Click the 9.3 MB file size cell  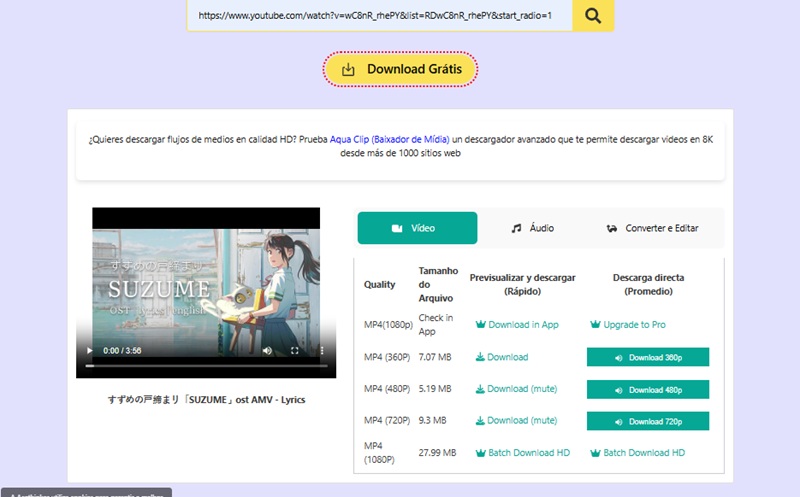pyautogui.click(x=433, y=420)
